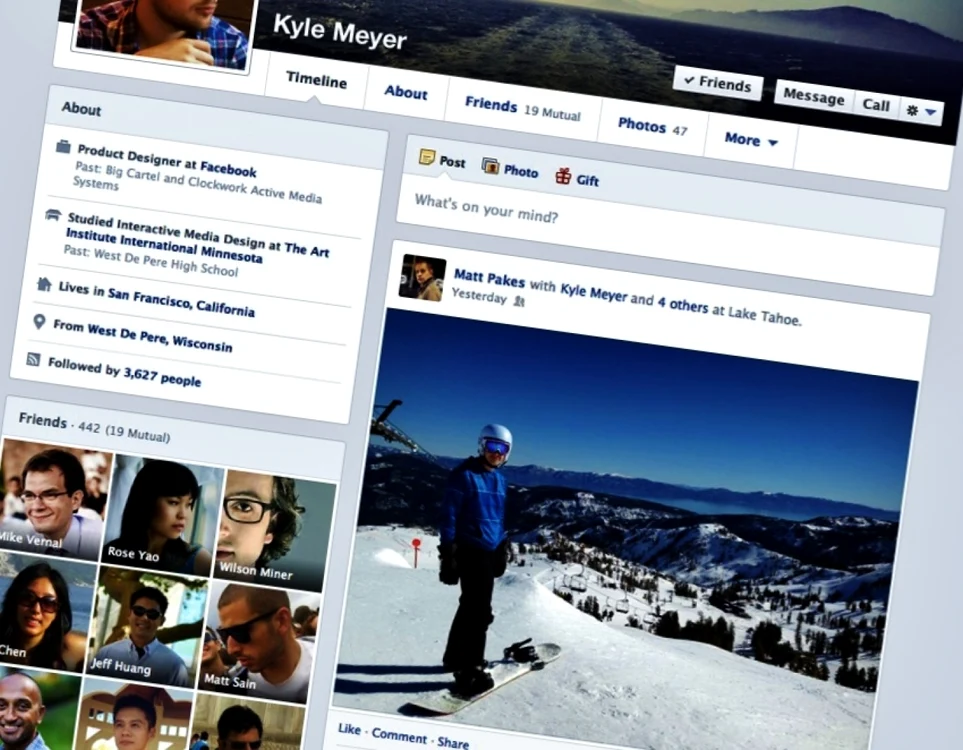
Task: Open Rose Yao friend thumbnail
Action: click(x=160, y=516)
